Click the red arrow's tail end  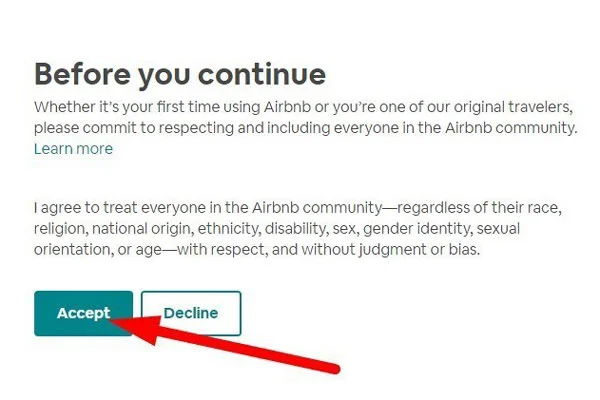click(334, 369)
